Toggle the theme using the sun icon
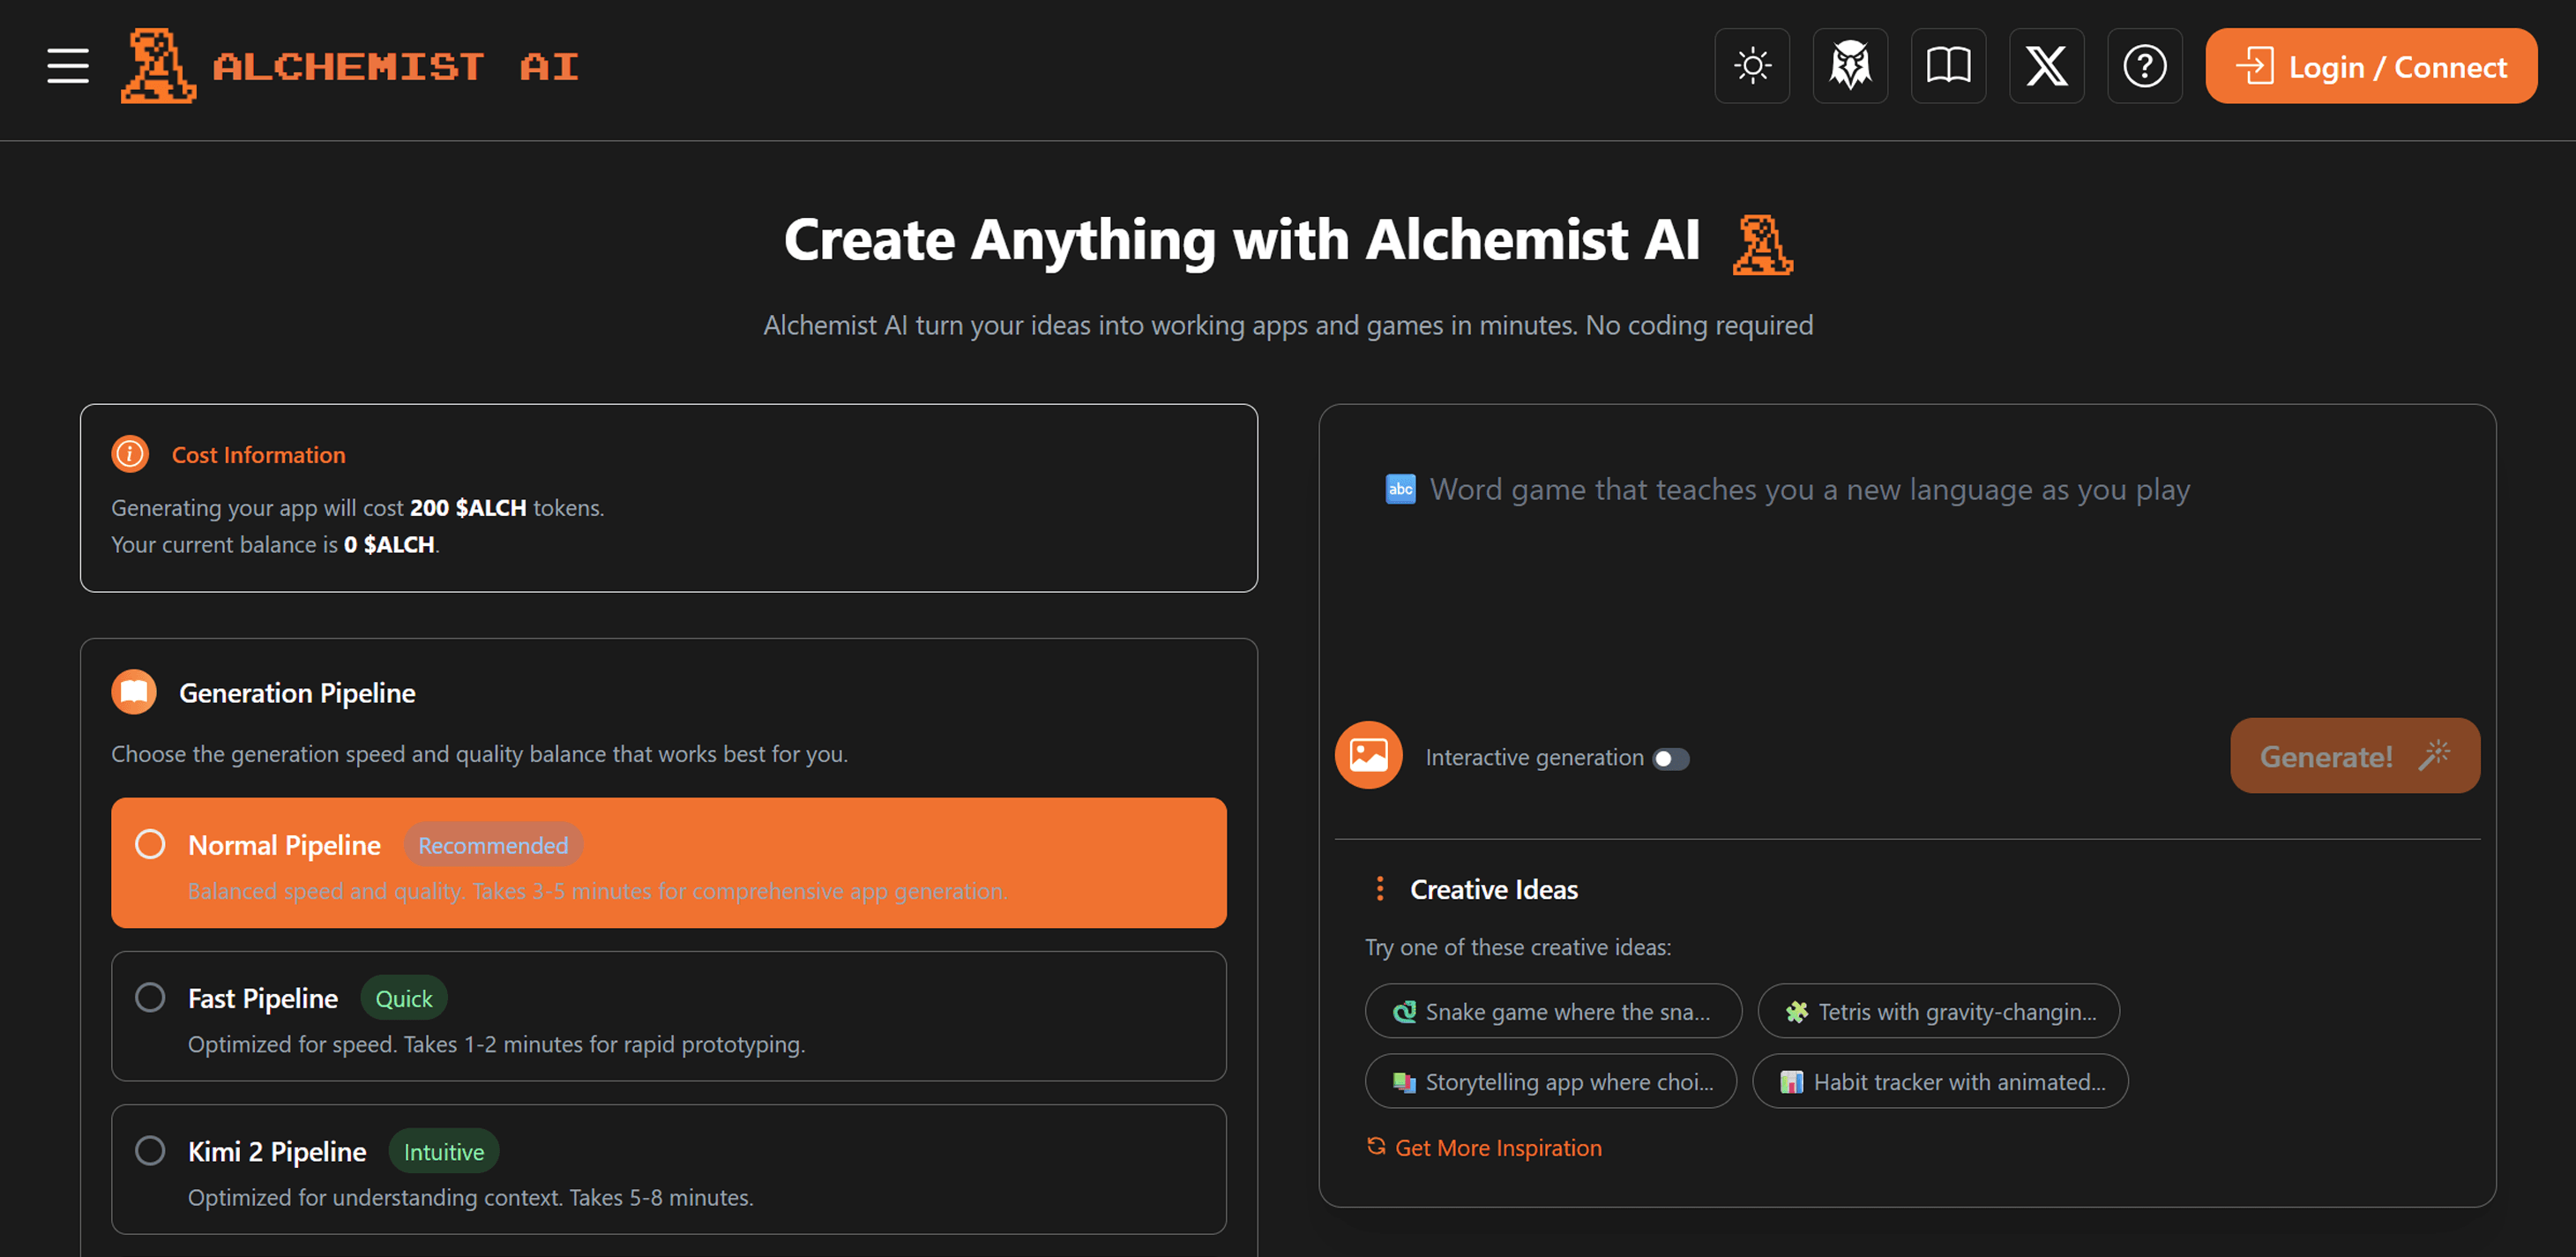 (1752, 66)
